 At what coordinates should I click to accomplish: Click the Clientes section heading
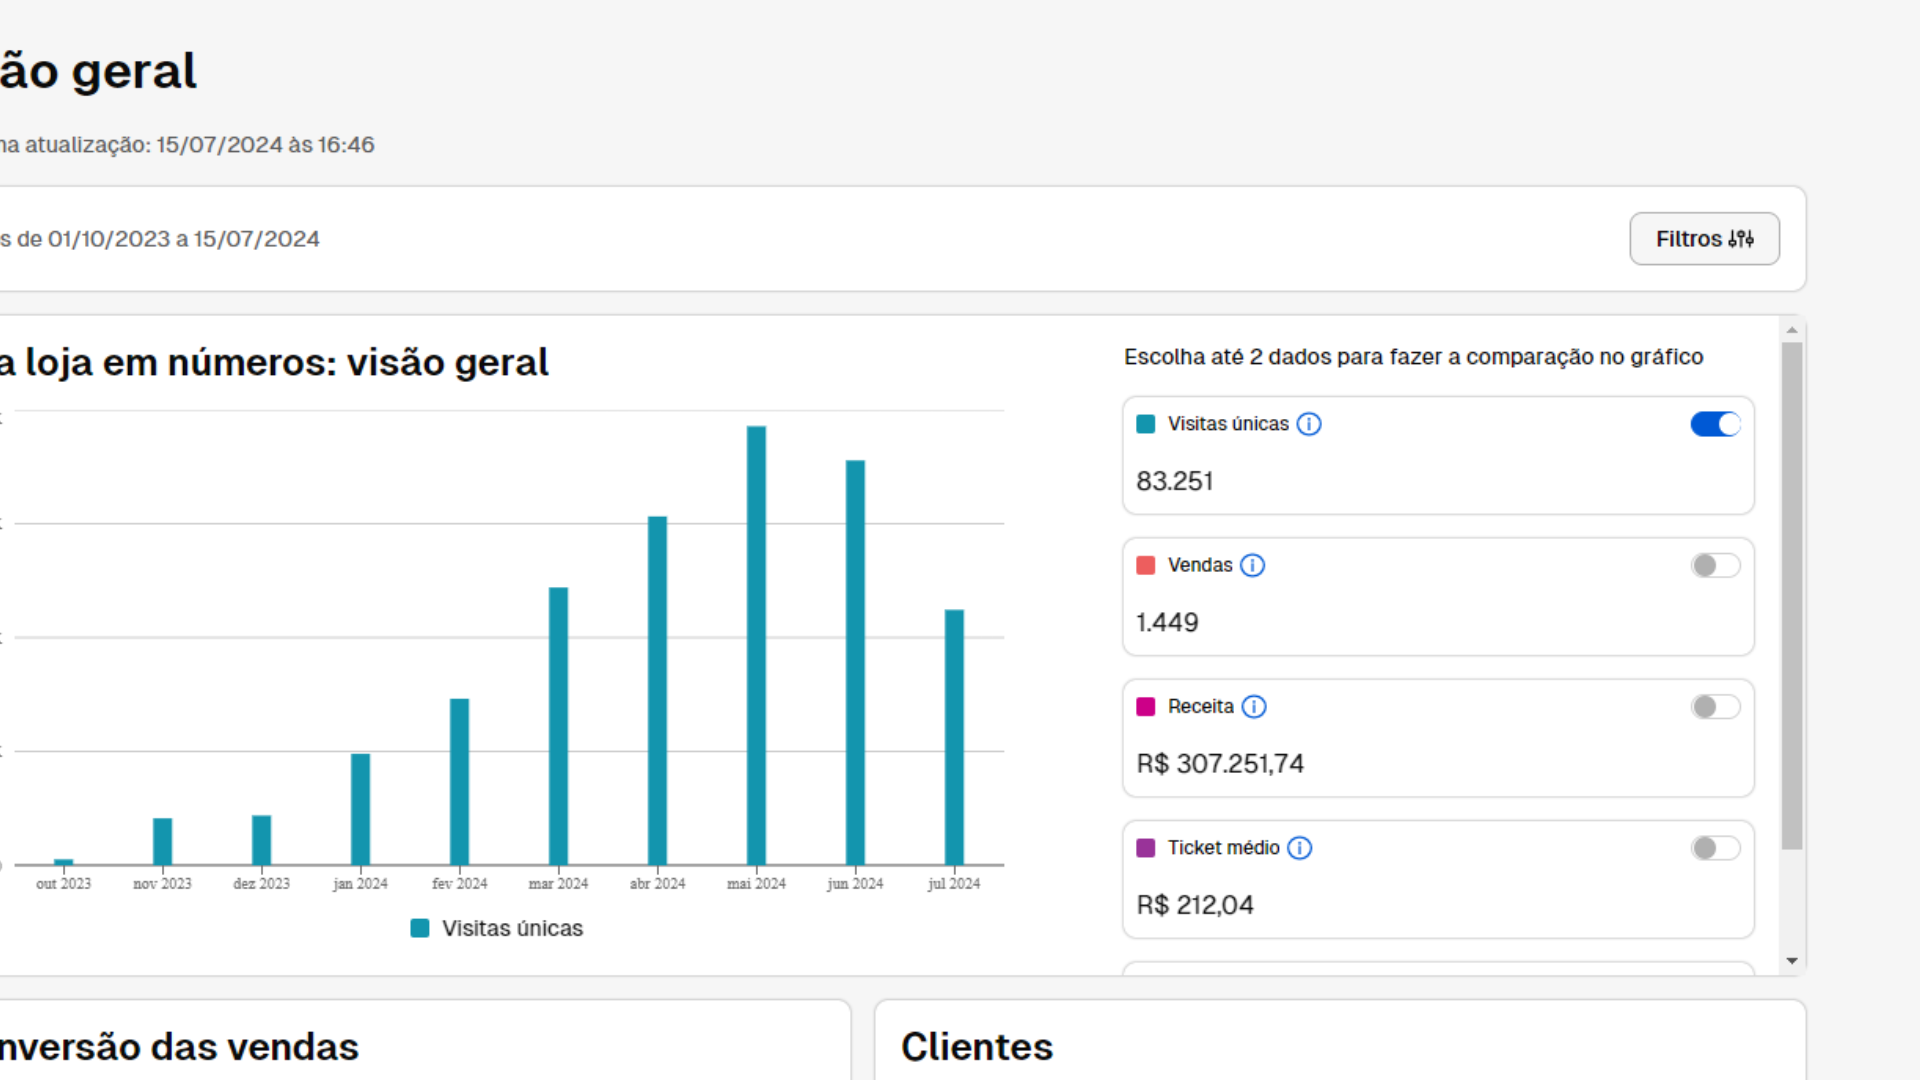tap(977, 1047)
